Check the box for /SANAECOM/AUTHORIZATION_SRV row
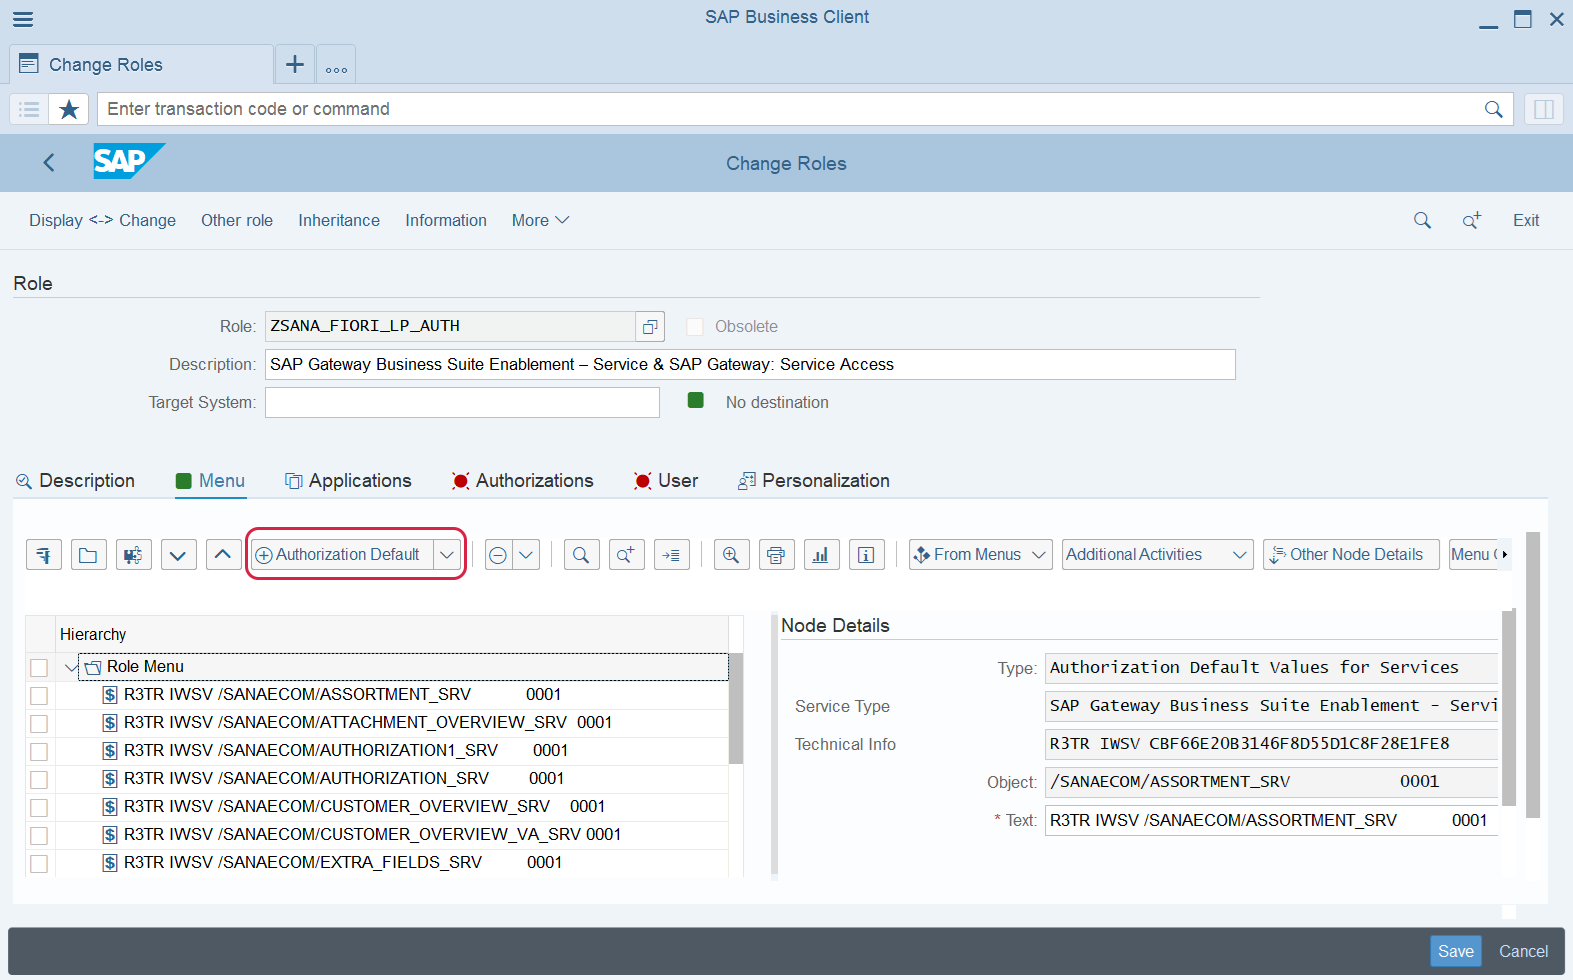The height and width of the screenshot is (980, 1573). pyautogui.click(x=39, y=780)
